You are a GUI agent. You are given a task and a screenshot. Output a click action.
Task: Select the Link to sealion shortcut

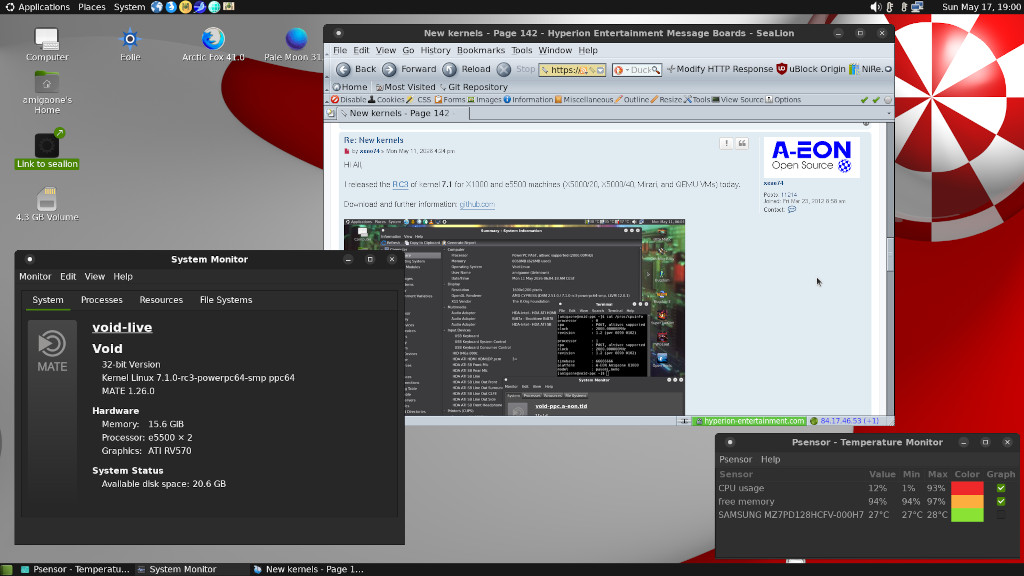point(47,149)
